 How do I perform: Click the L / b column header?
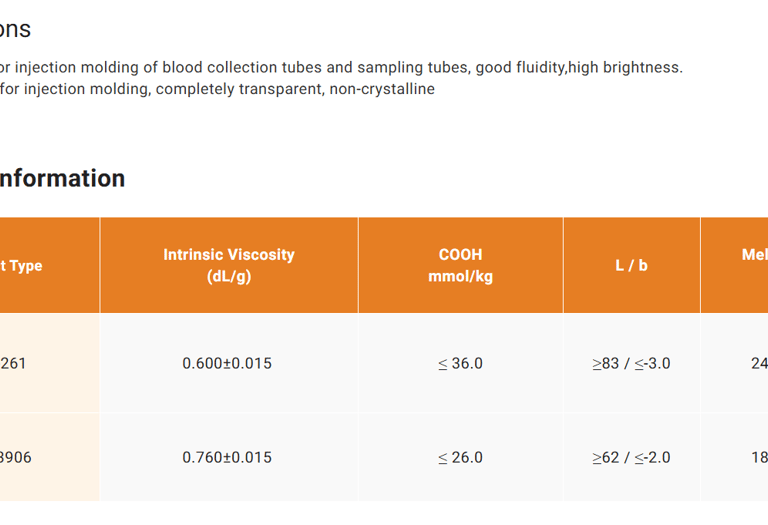coord(631,265)
